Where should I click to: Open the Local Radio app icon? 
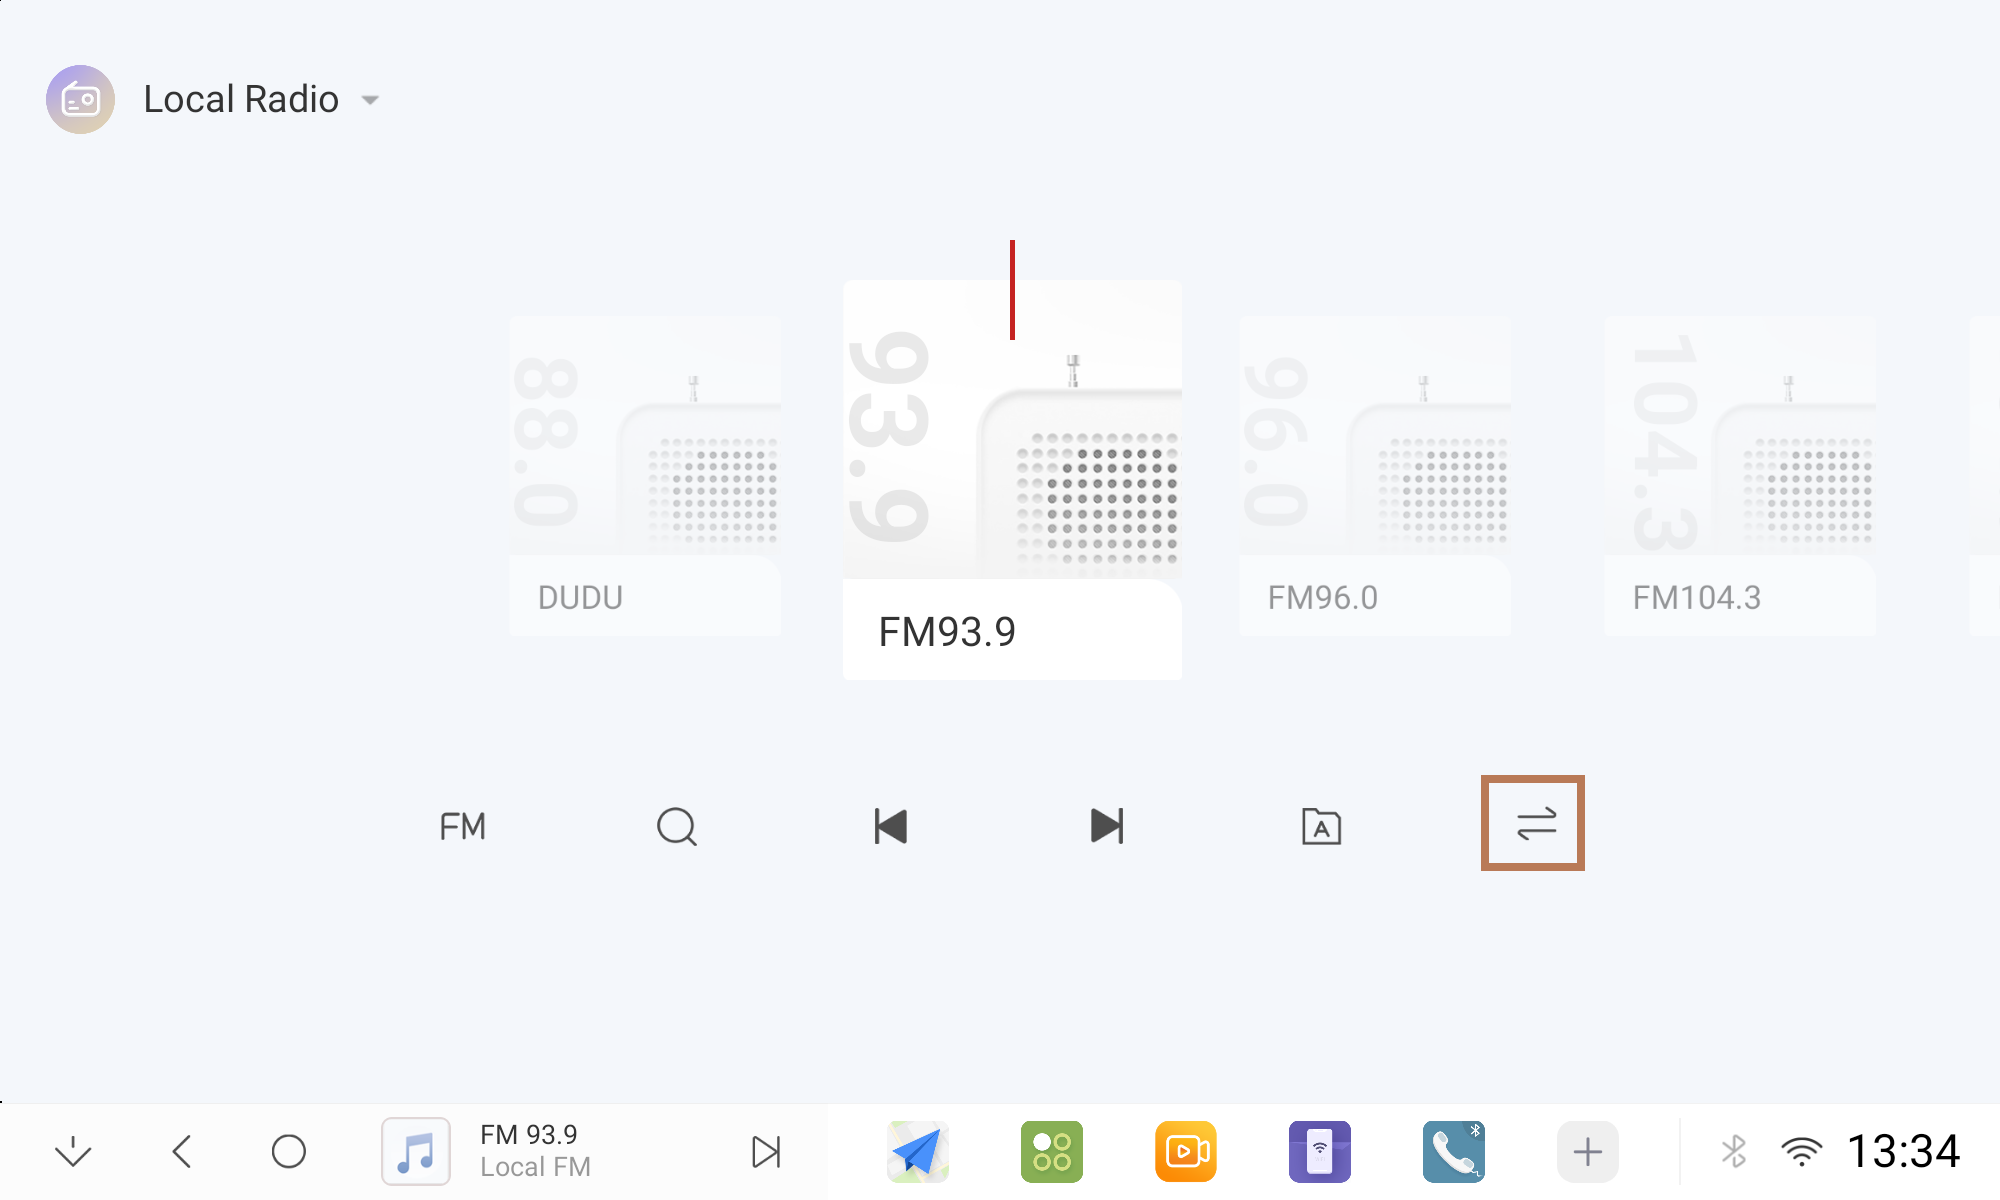coord(80,99)
